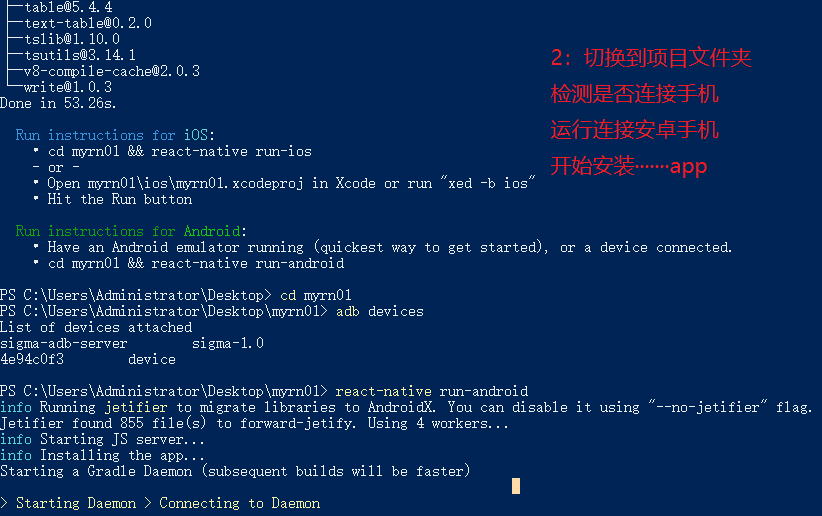Click the 'Starting Daemon' status text
Viewport: 822px width, 516px height.
tap(75, 503)
